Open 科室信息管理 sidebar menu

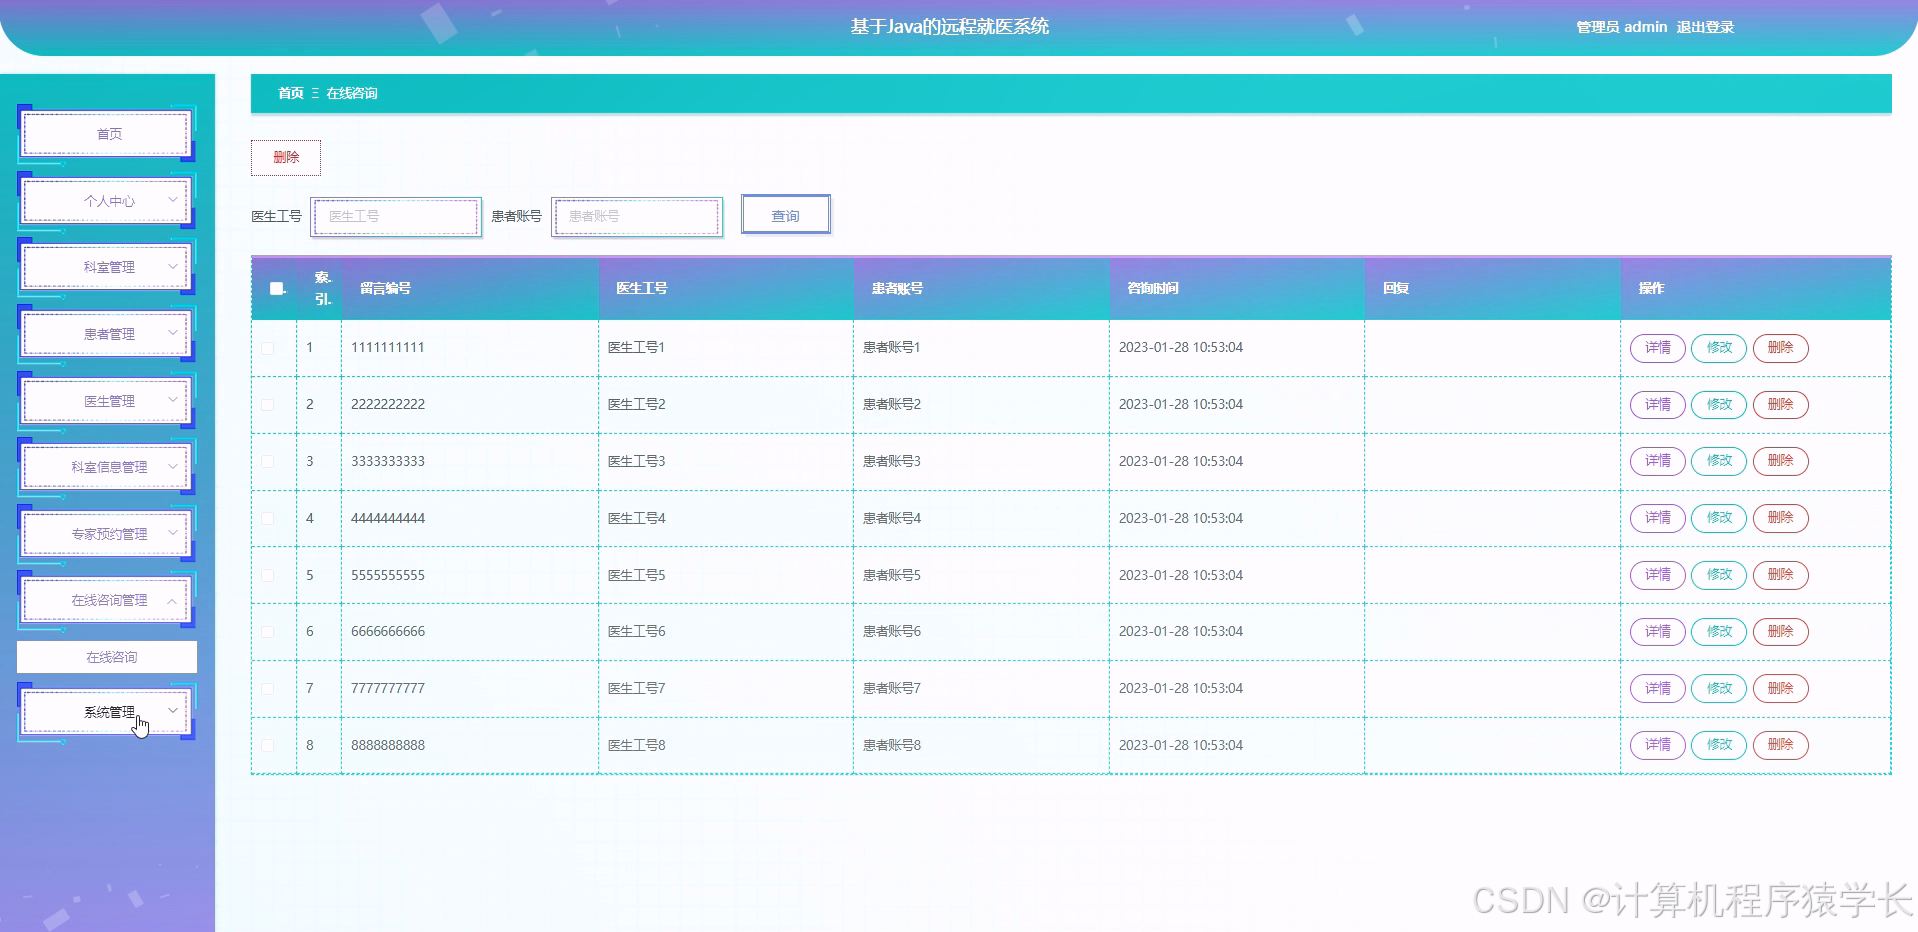107,467
